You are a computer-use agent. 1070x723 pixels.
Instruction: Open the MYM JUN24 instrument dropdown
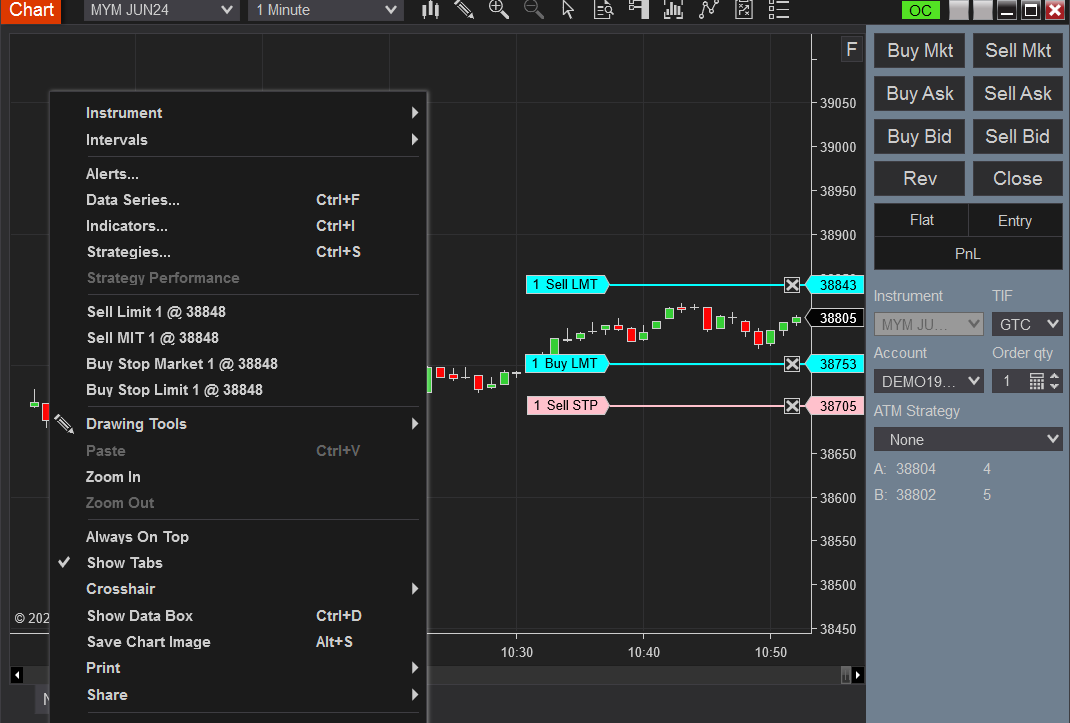162,10
